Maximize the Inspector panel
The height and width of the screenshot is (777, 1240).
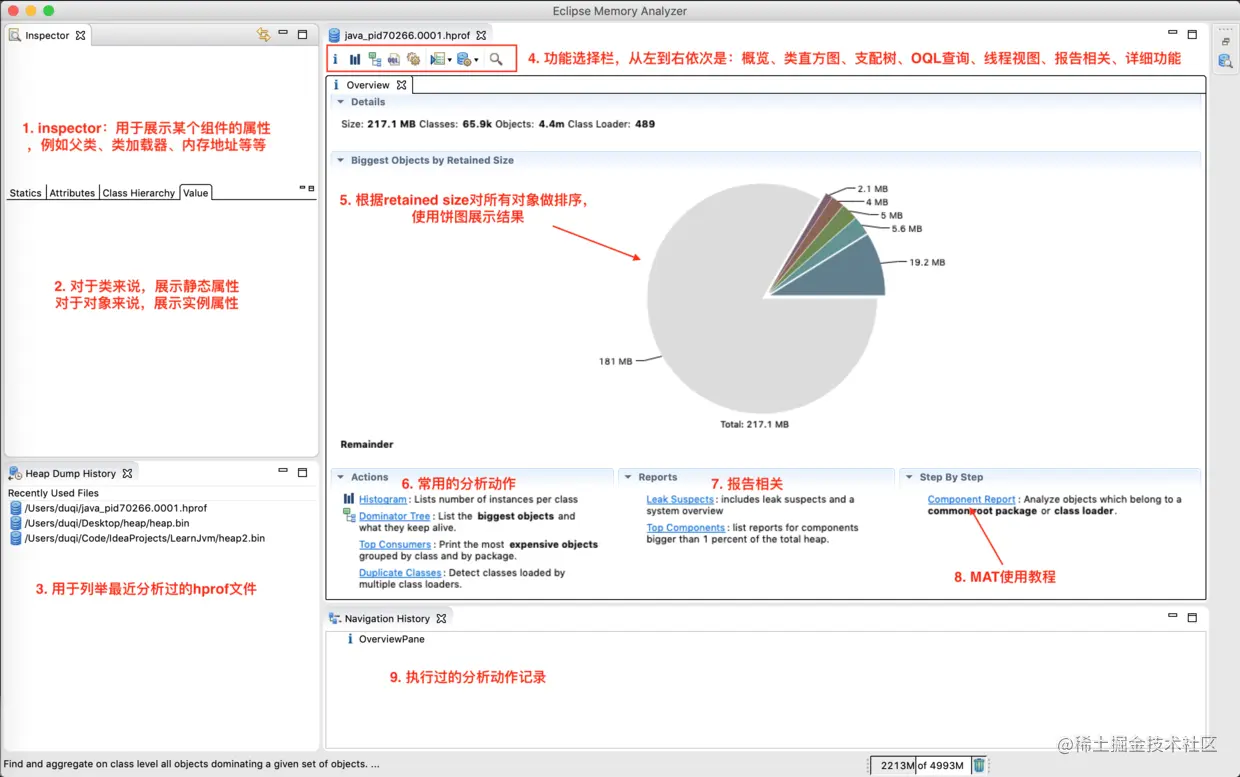pyautogui.click(x=302, y=34)
